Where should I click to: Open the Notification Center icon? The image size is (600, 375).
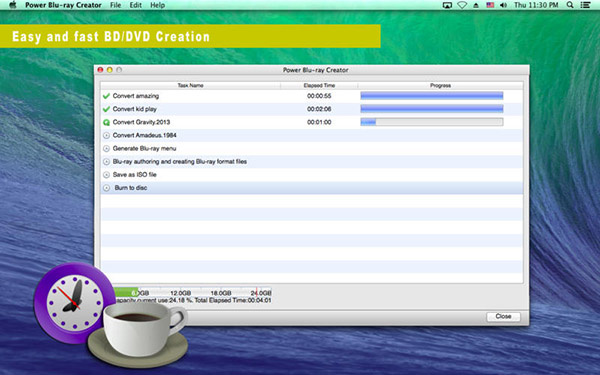click(x=585, y=5)
